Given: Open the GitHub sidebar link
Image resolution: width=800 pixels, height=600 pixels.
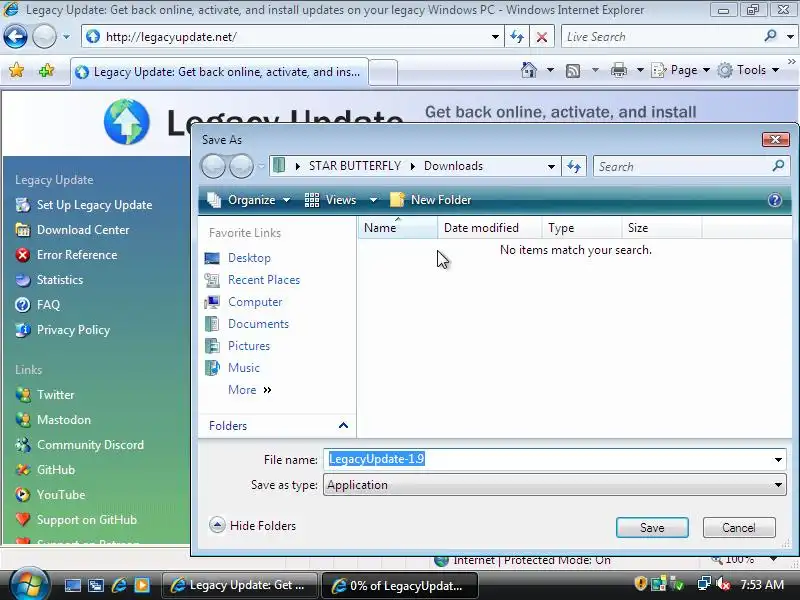Looking at the screenshot, I should (56, 469).
